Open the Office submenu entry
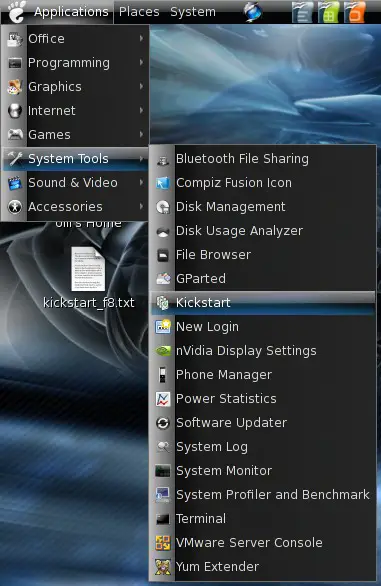 (75, 39)
